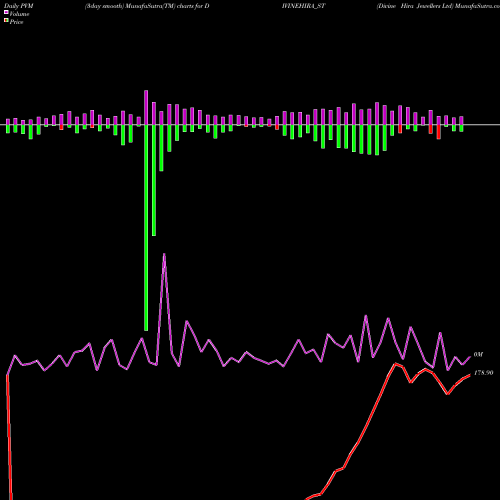Click the IVINEHIRA_ST symbol text
The height and width of the screenshot is (500, 500).
click(303, 6)
